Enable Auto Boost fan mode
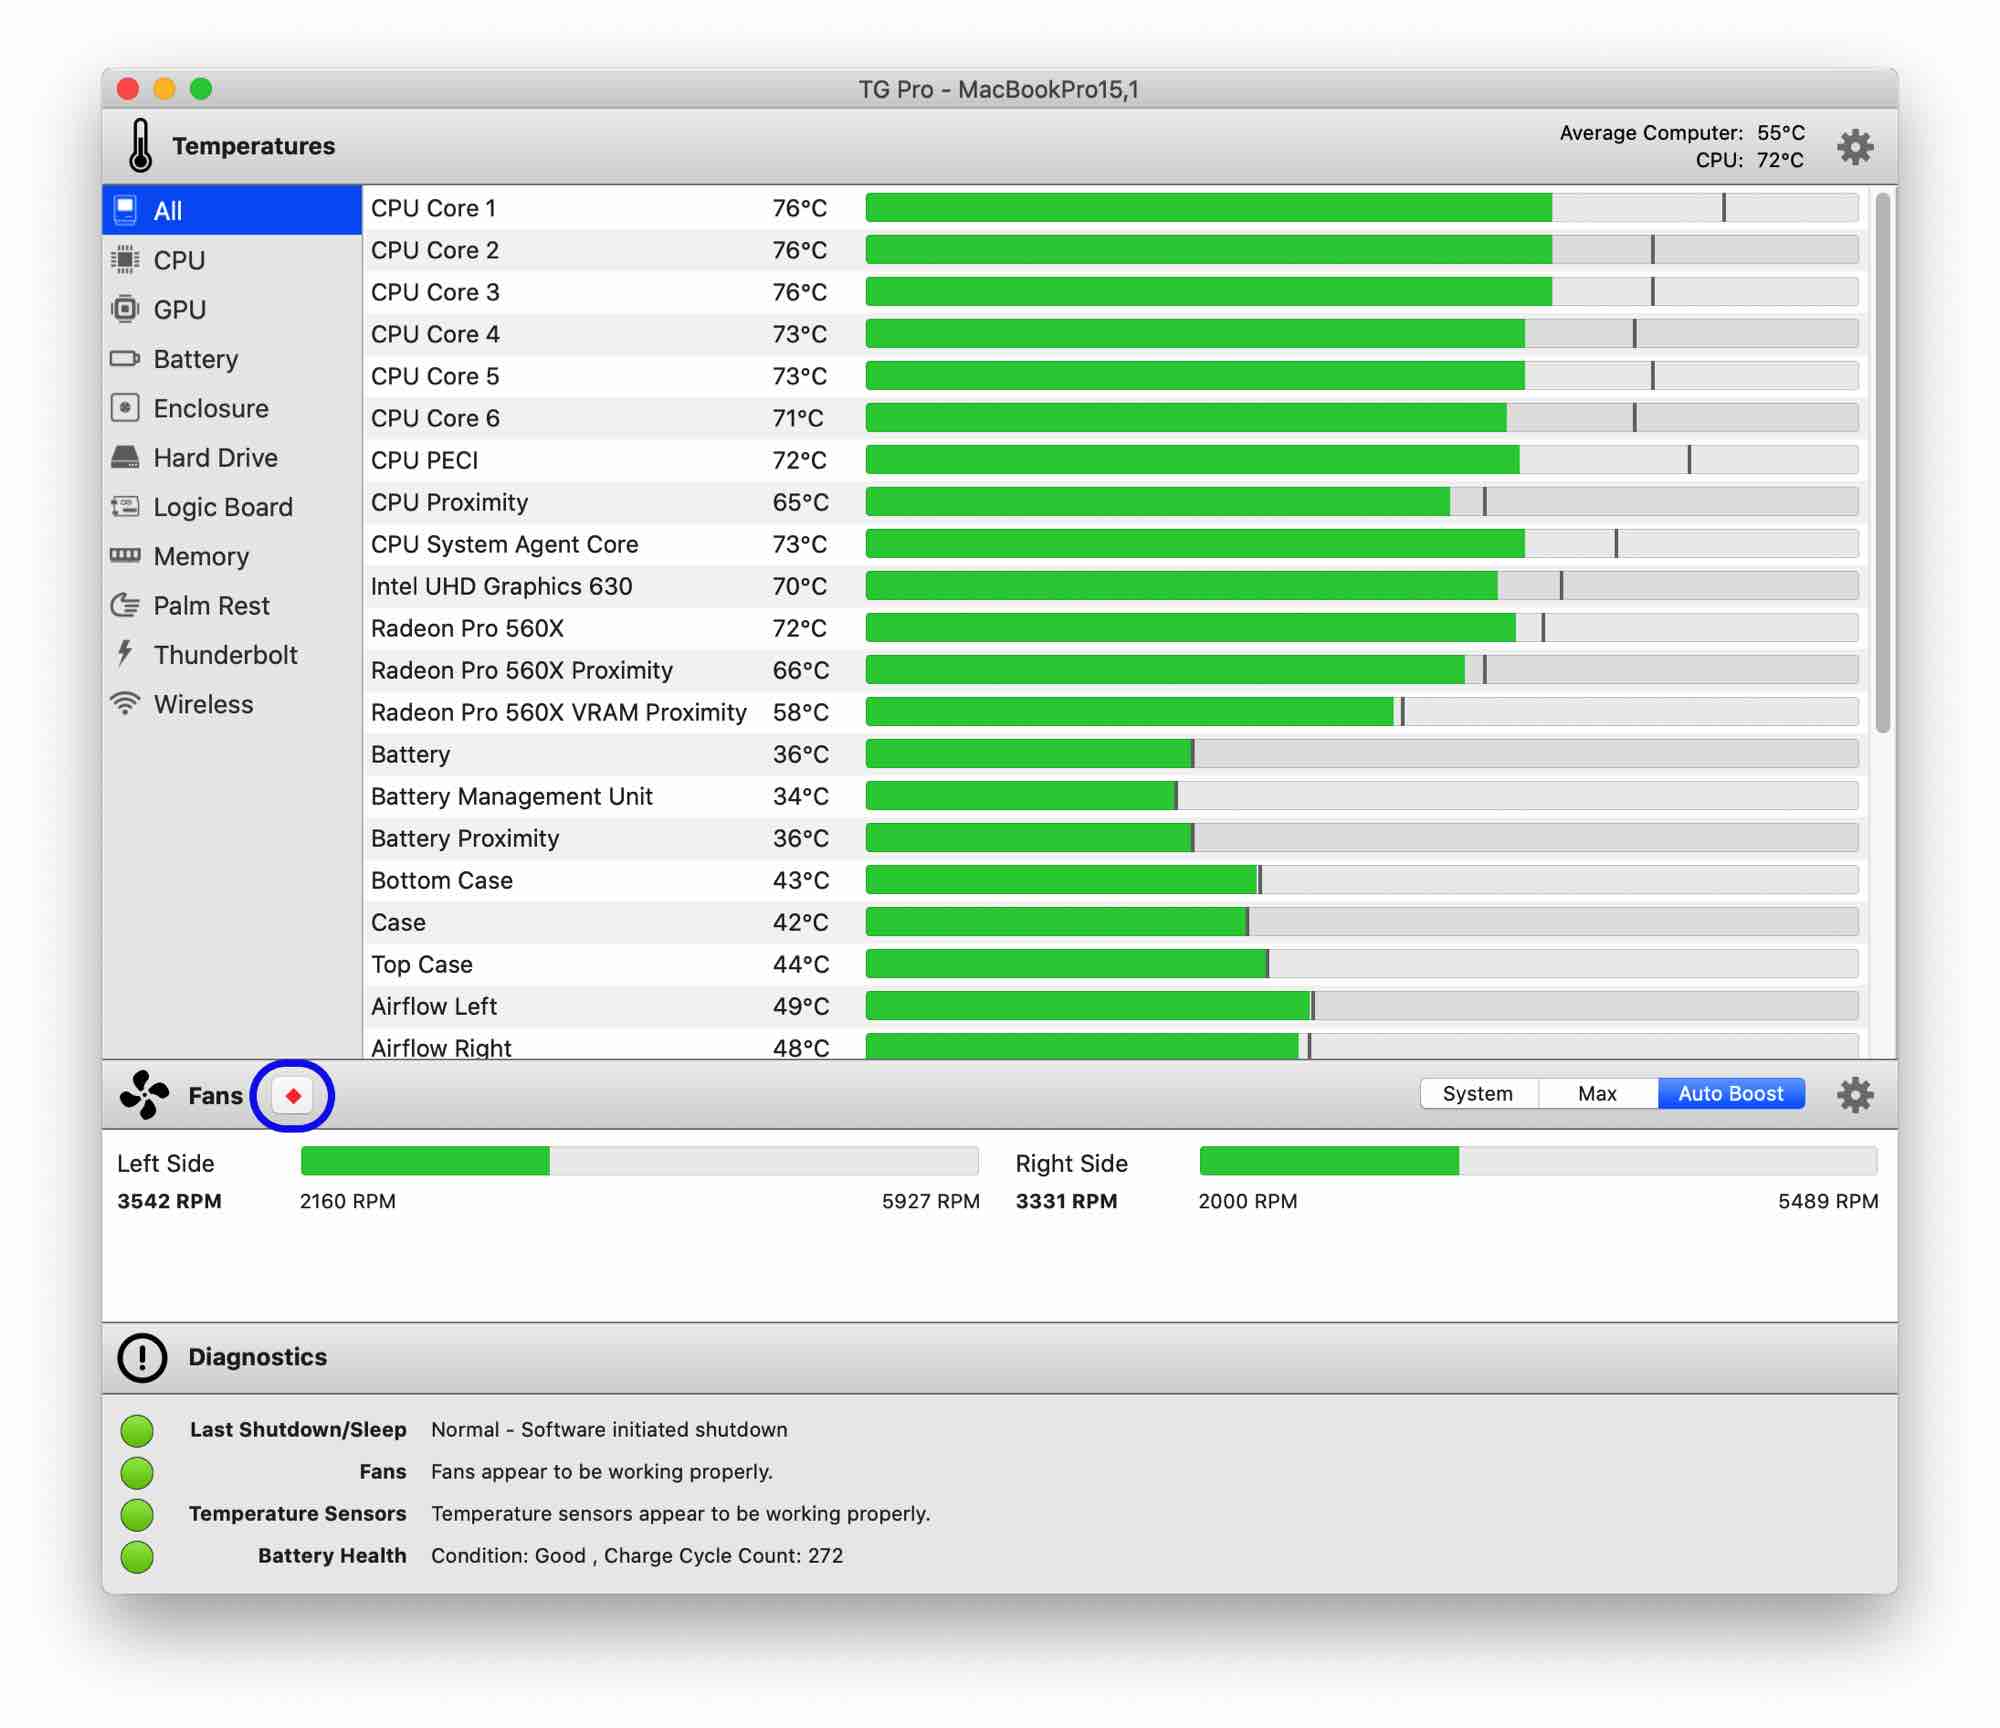2000x1728 pixels. click(x=1730, y=1093)
